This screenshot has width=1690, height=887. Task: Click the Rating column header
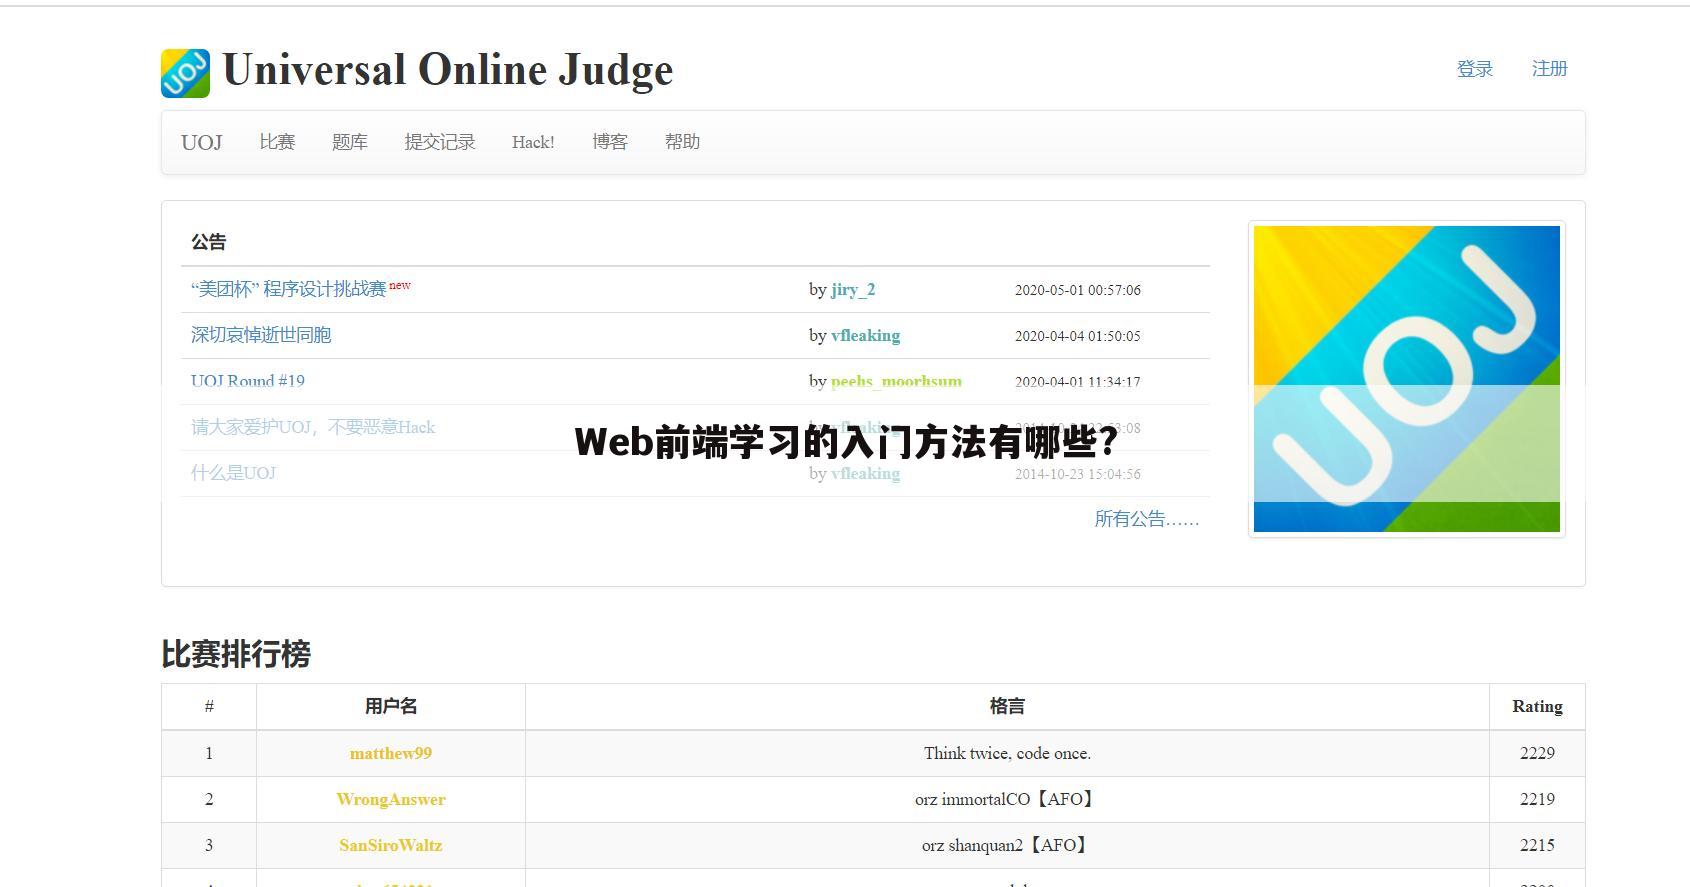[1537, 707]
